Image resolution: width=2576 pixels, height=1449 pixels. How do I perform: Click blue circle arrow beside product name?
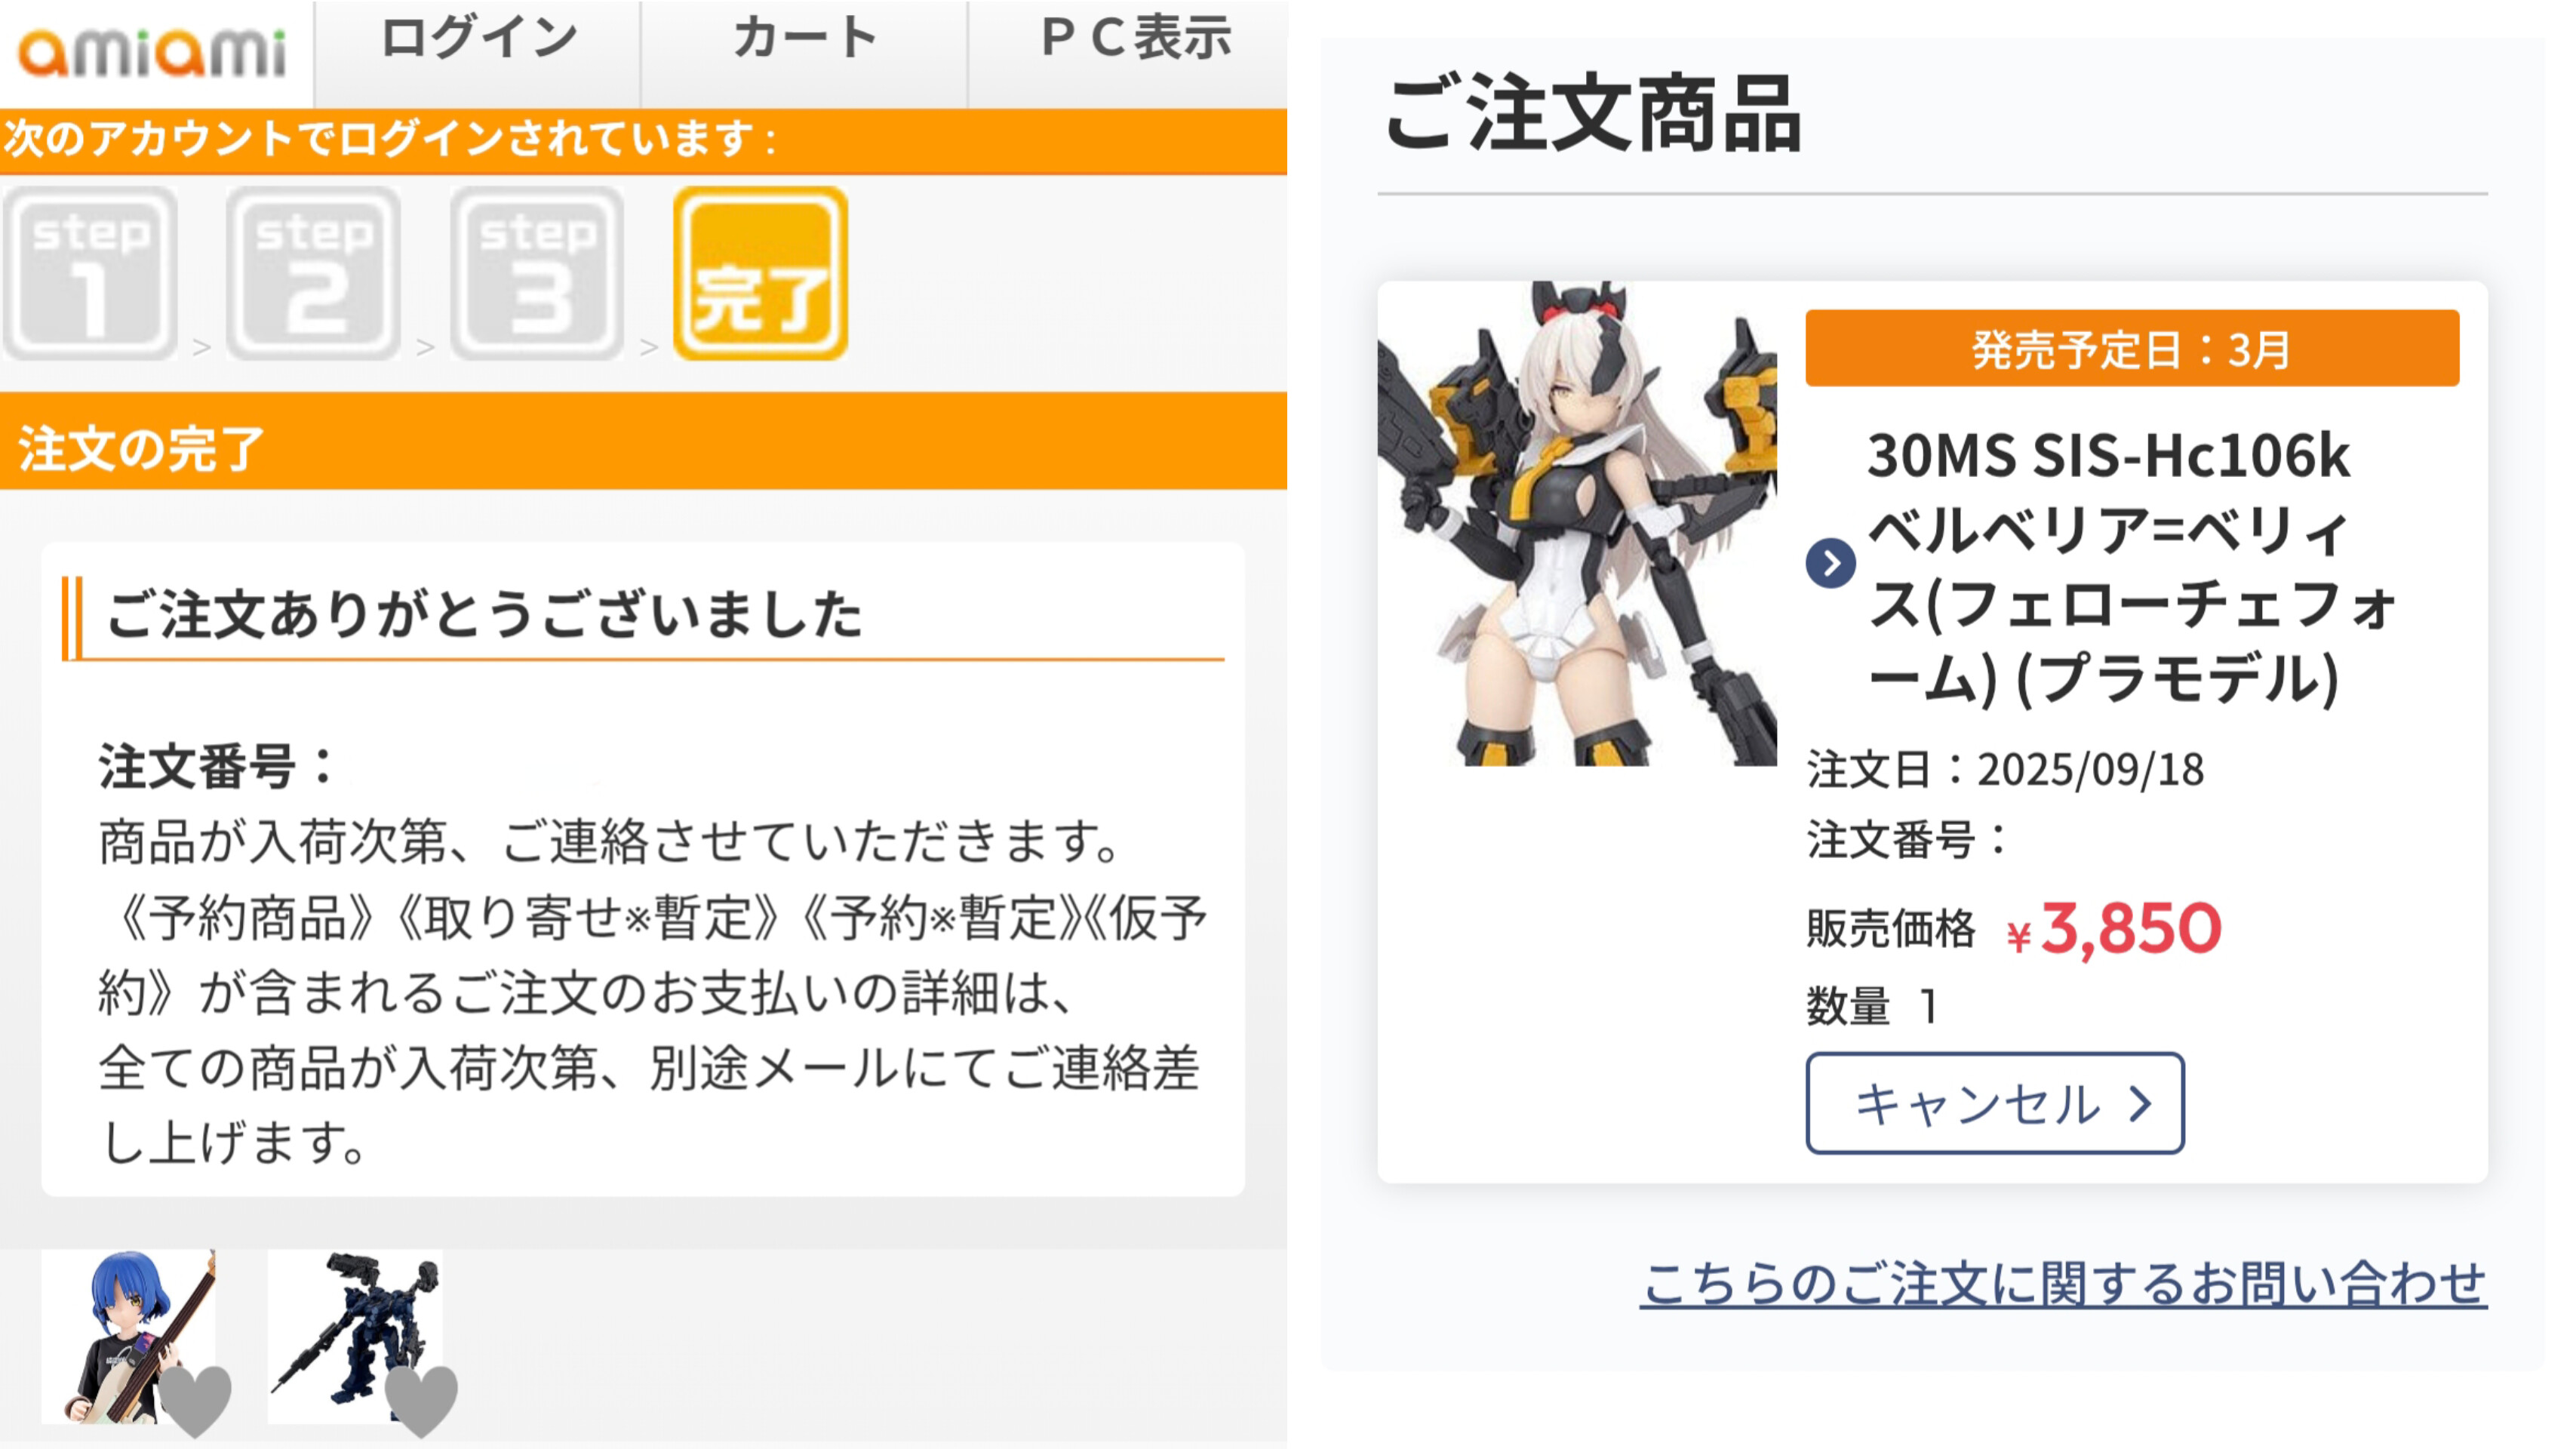(x=1830, y=564)
